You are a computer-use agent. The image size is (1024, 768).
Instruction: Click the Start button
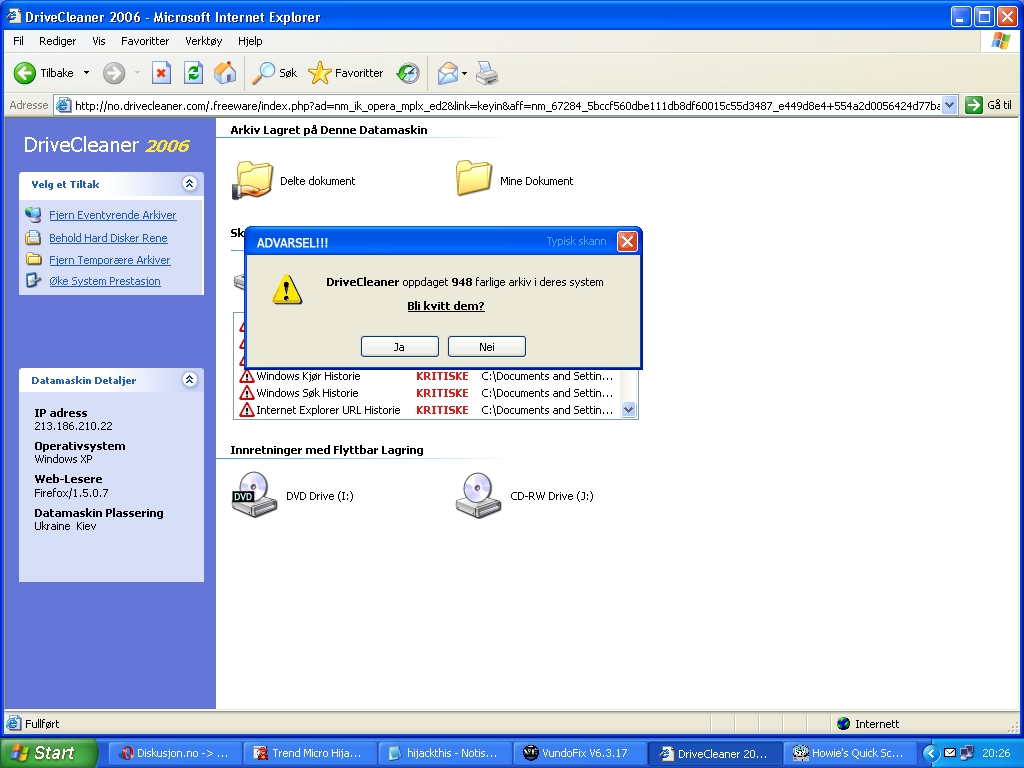tap(49, 753)
